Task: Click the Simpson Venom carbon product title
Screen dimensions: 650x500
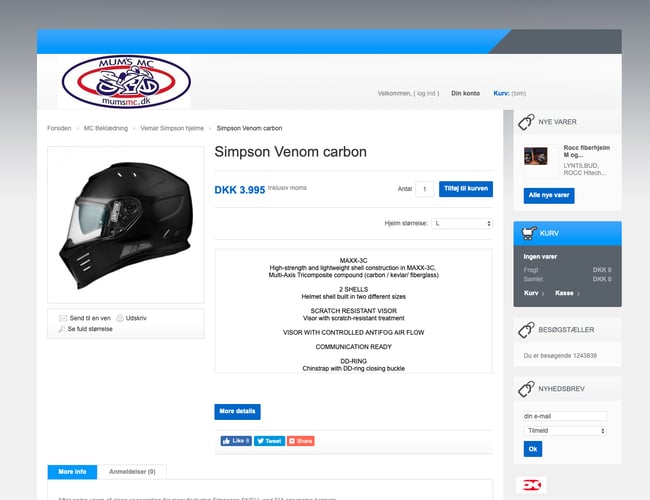Action: (291, 152)
